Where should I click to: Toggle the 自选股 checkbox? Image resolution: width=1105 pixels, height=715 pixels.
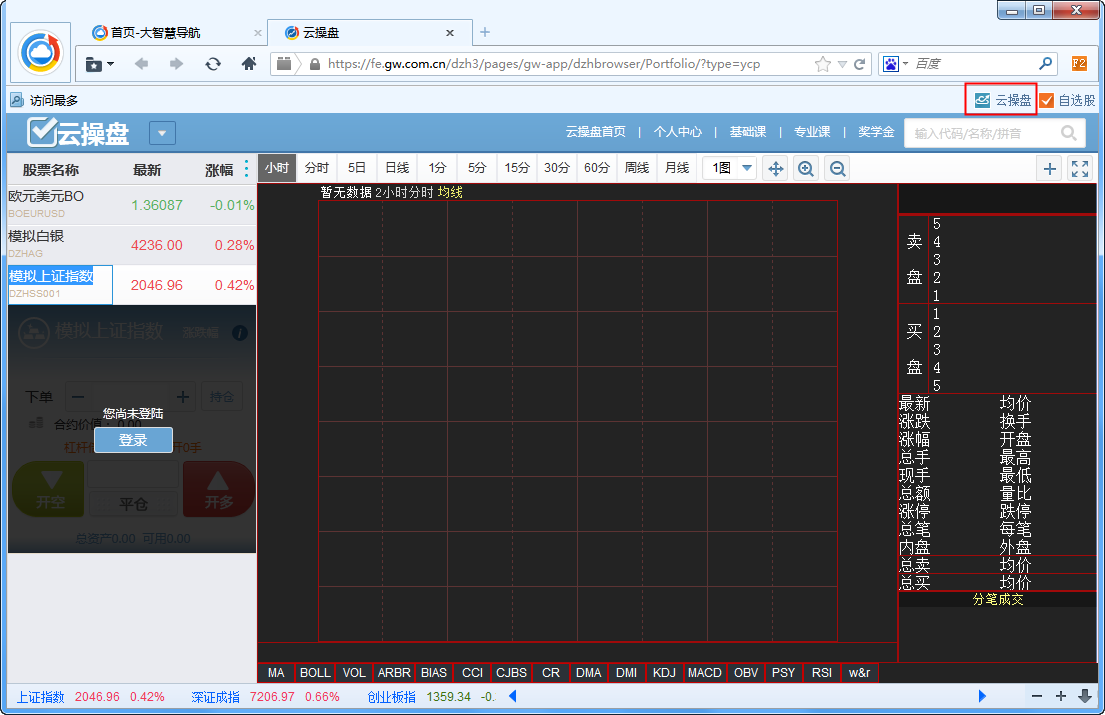coord(1047,100)
